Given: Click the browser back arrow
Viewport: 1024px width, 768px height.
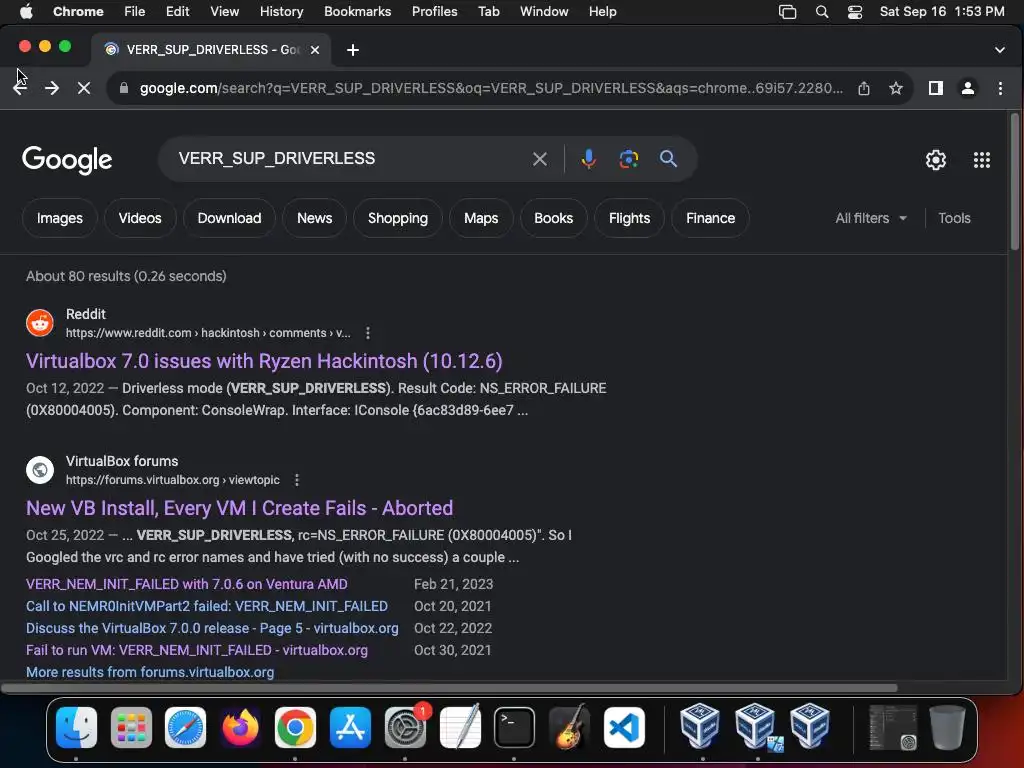Looking at the screenshot, I should click(20, 88).
